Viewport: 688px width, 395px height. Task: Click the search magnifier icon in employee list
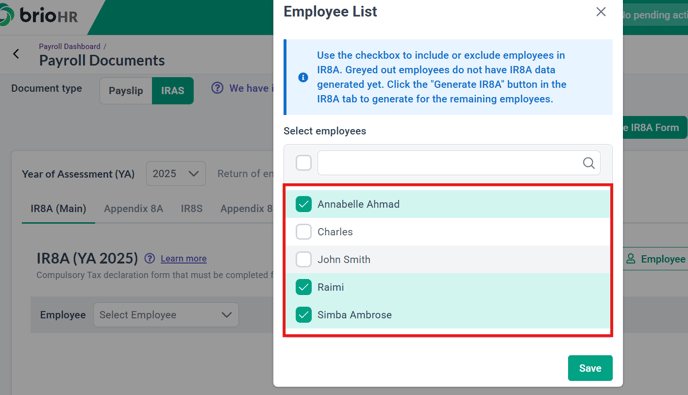click(x=588, y=163)
